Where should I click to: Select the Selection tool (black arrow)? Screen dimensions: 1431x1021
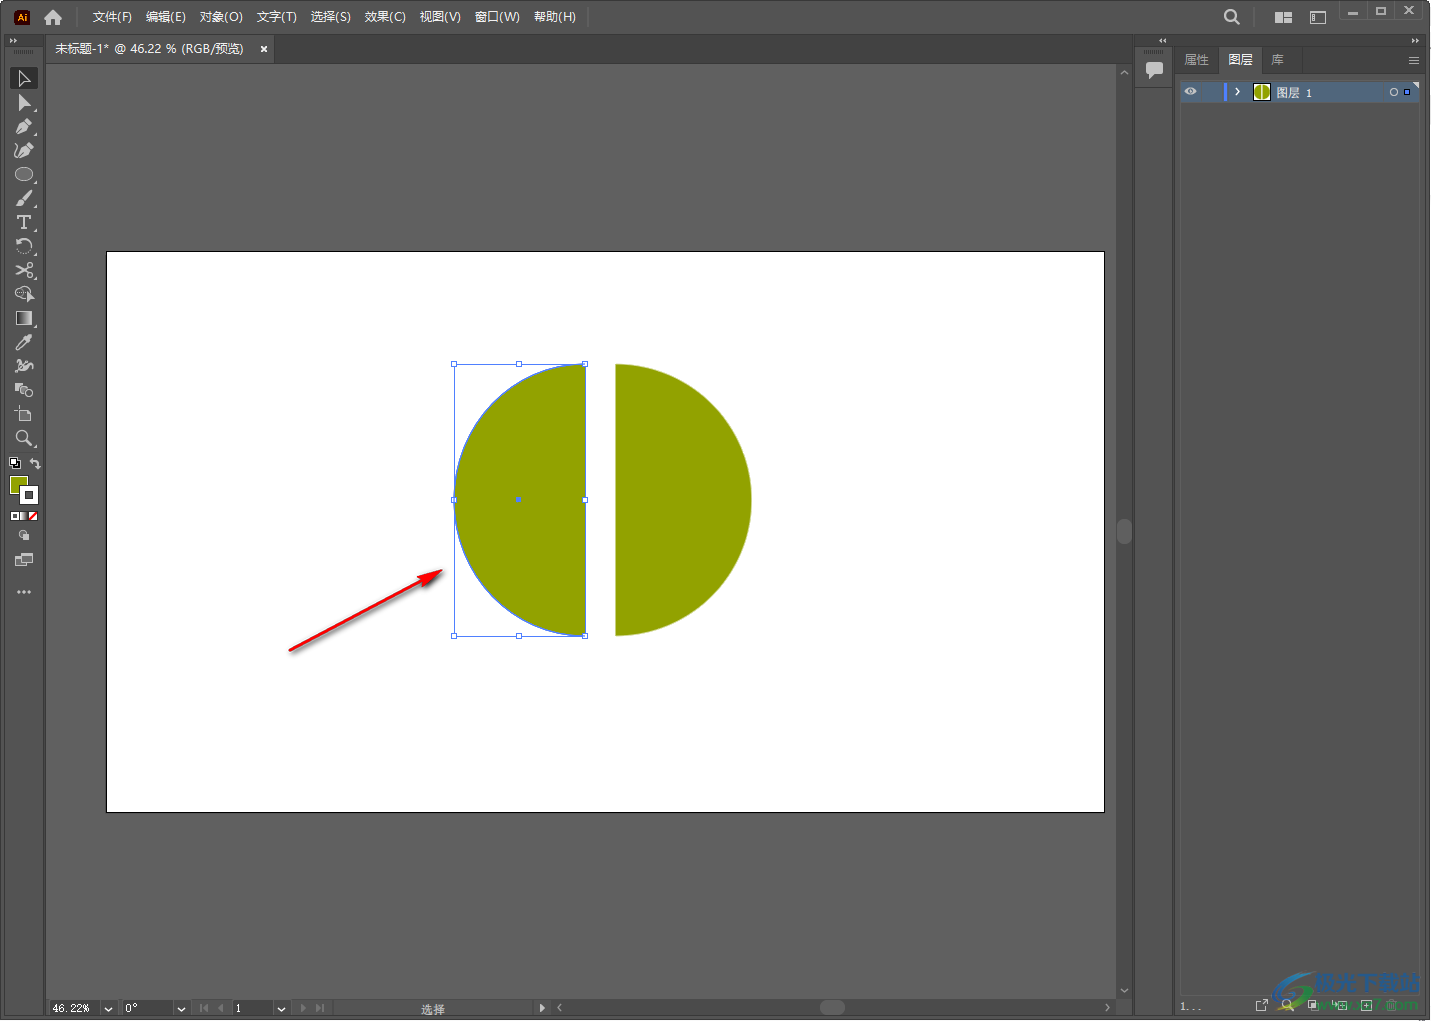(x=24, y=78)
